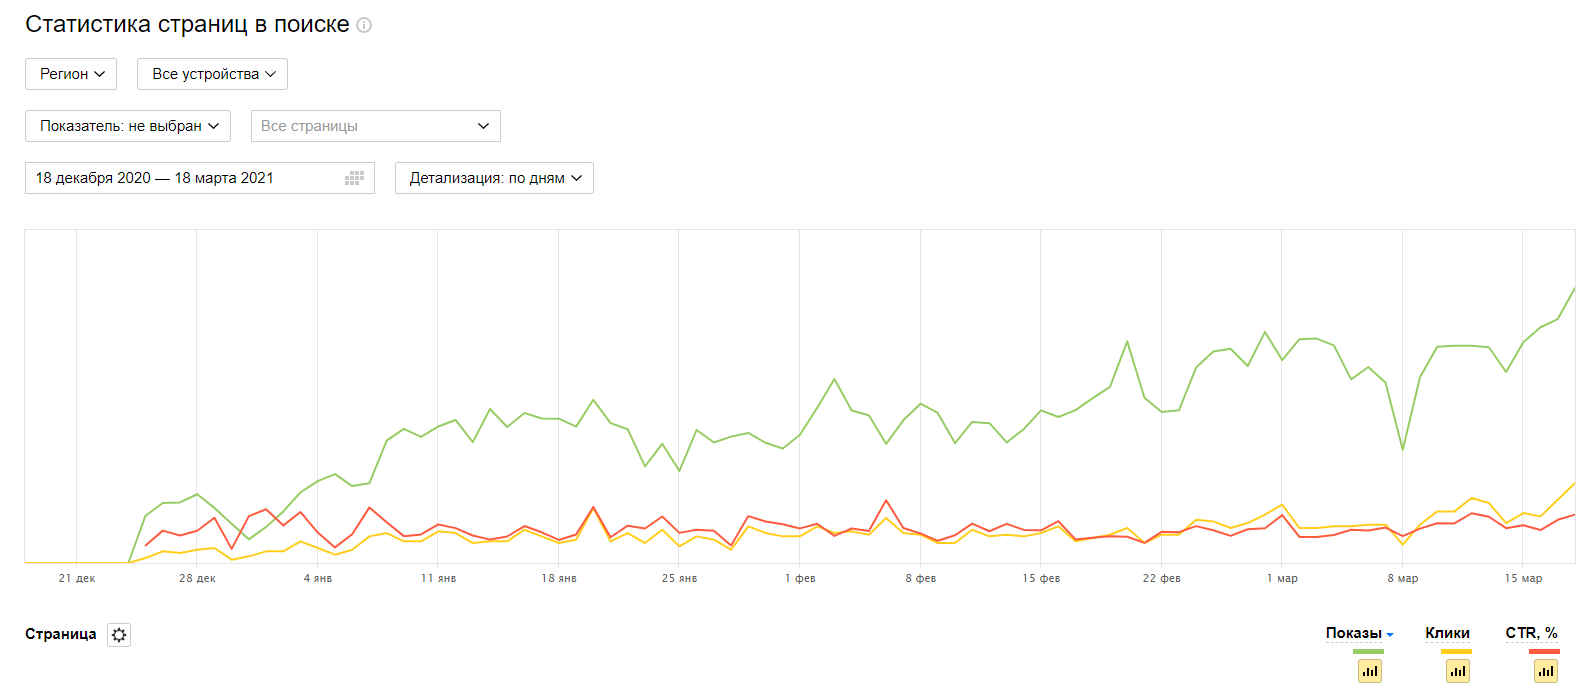Click the 1 мар label on chart axis
This screenshot has height=695, width=1580.
pyautogui.click(x=1282, y=578)
